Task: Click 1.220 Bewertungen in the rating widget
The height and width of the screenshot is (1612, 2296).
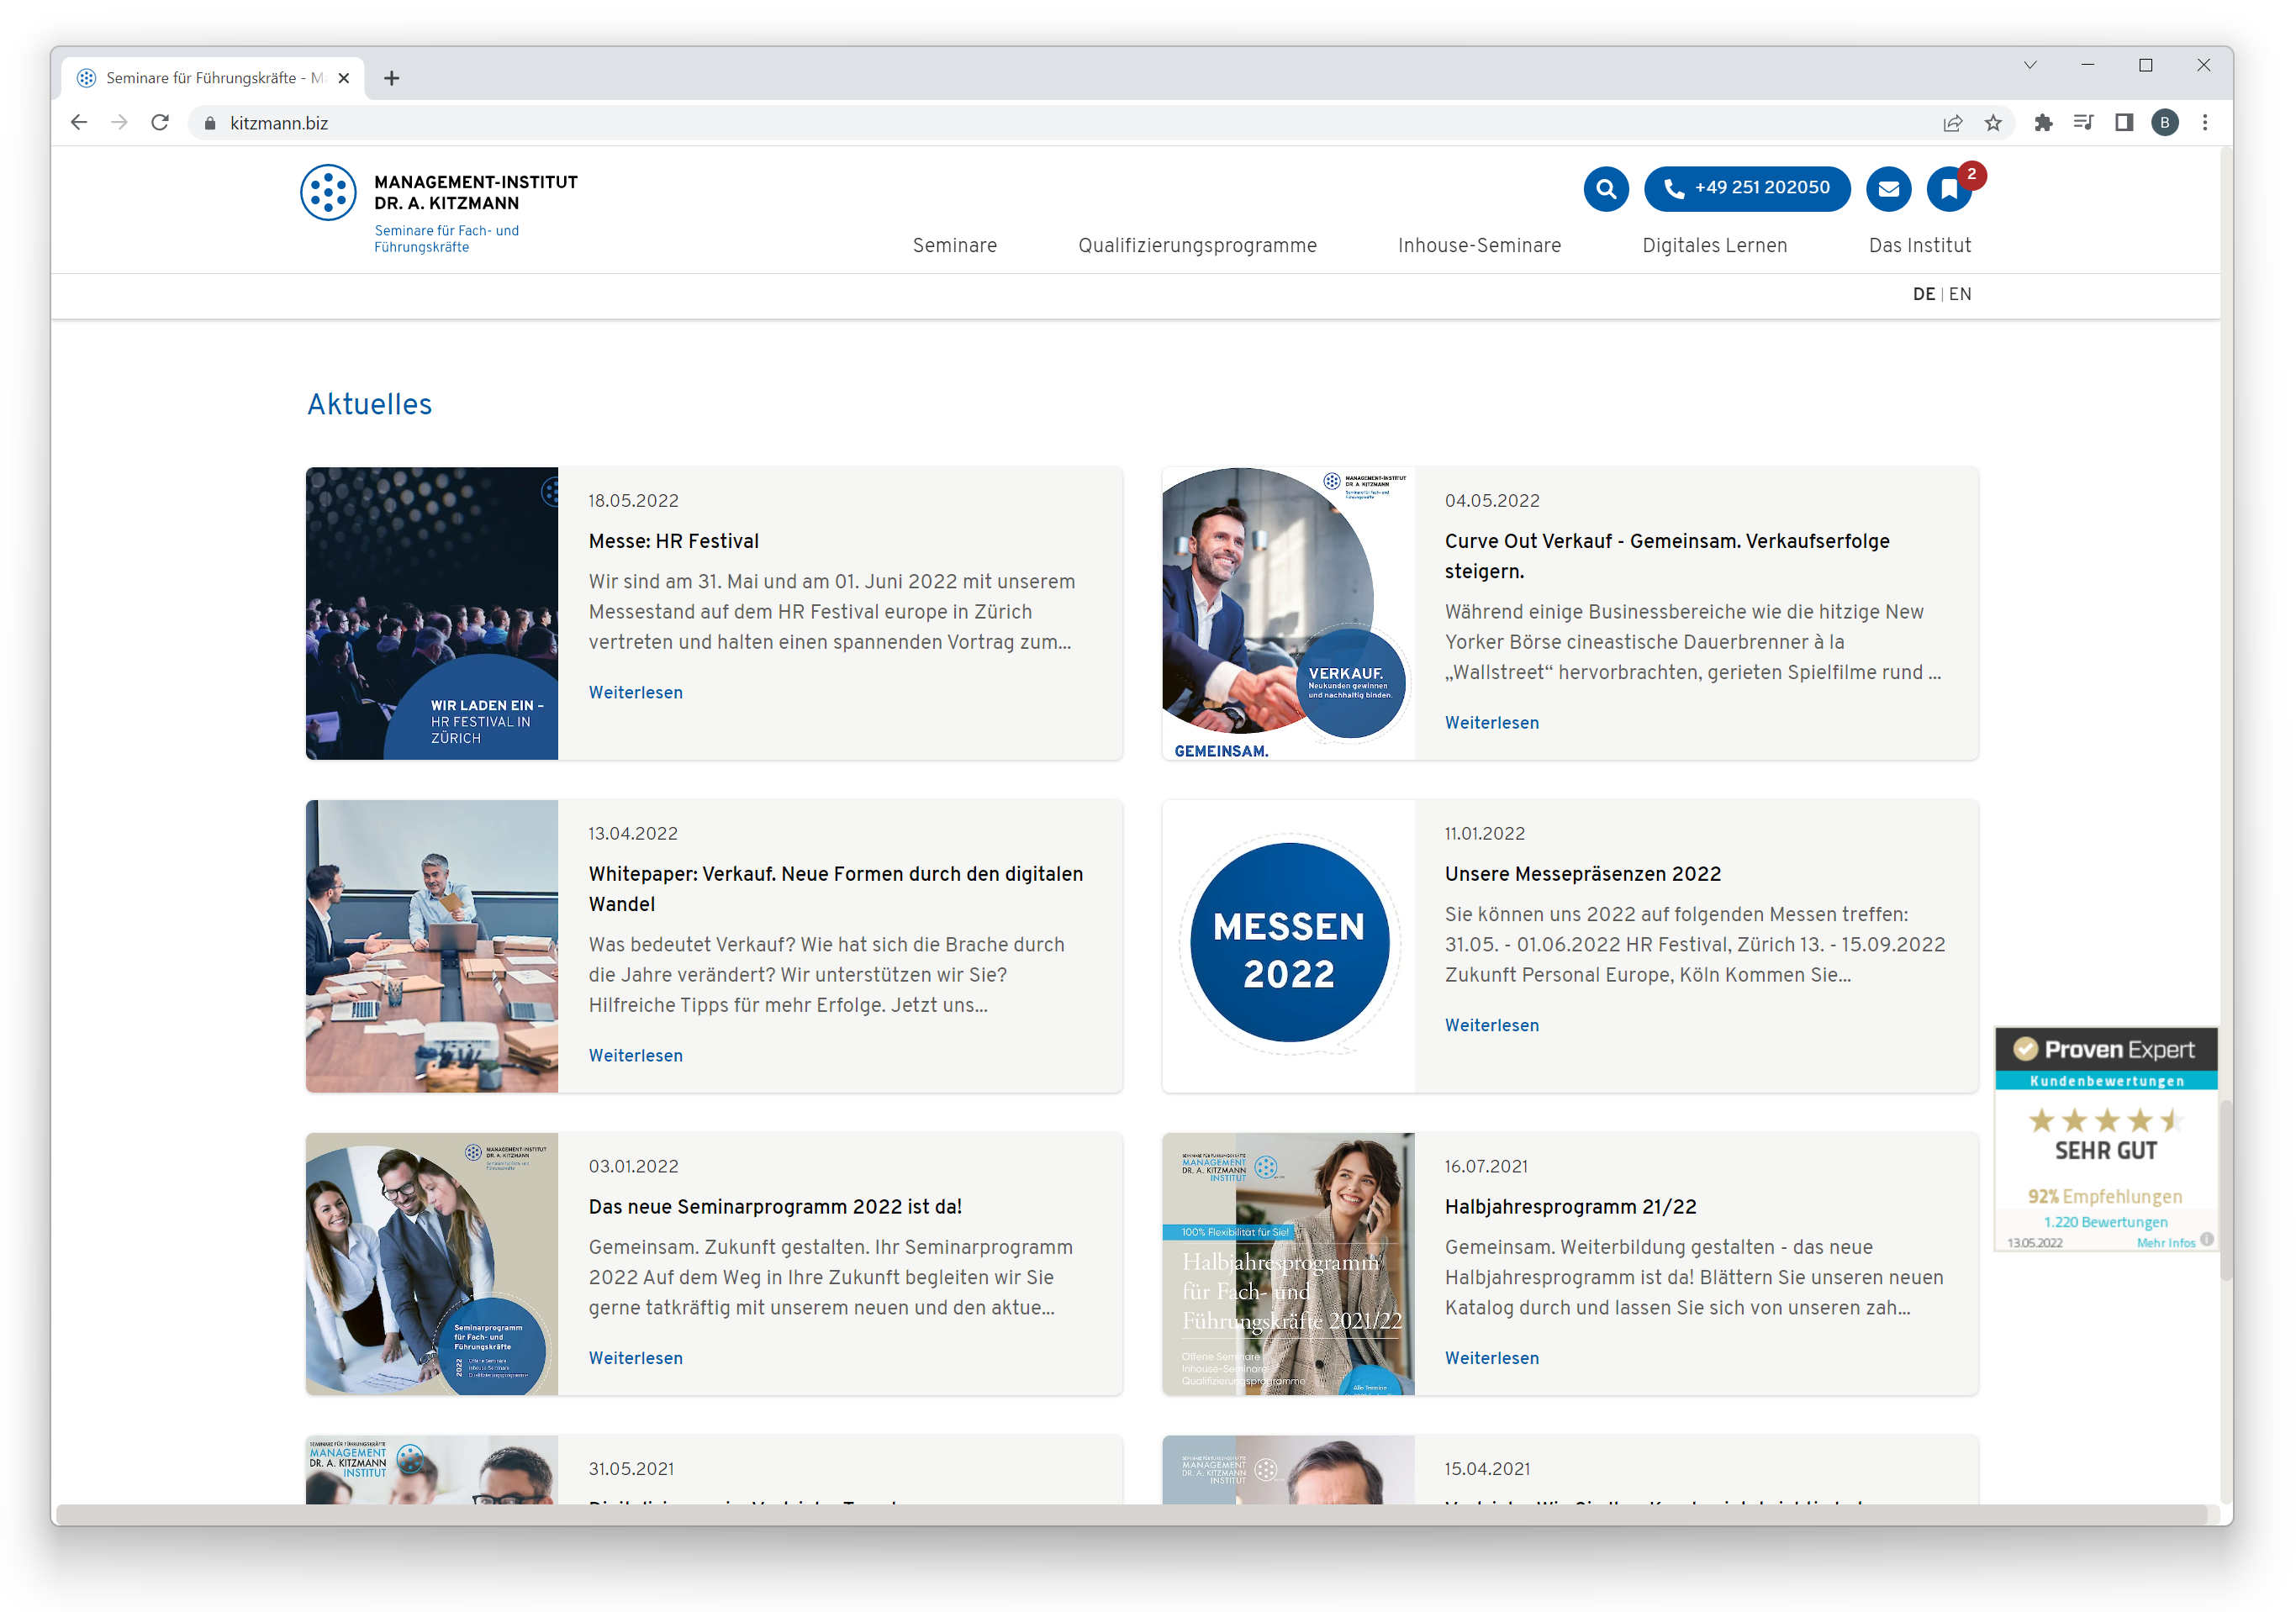Action: (x=2105, y=1222)
